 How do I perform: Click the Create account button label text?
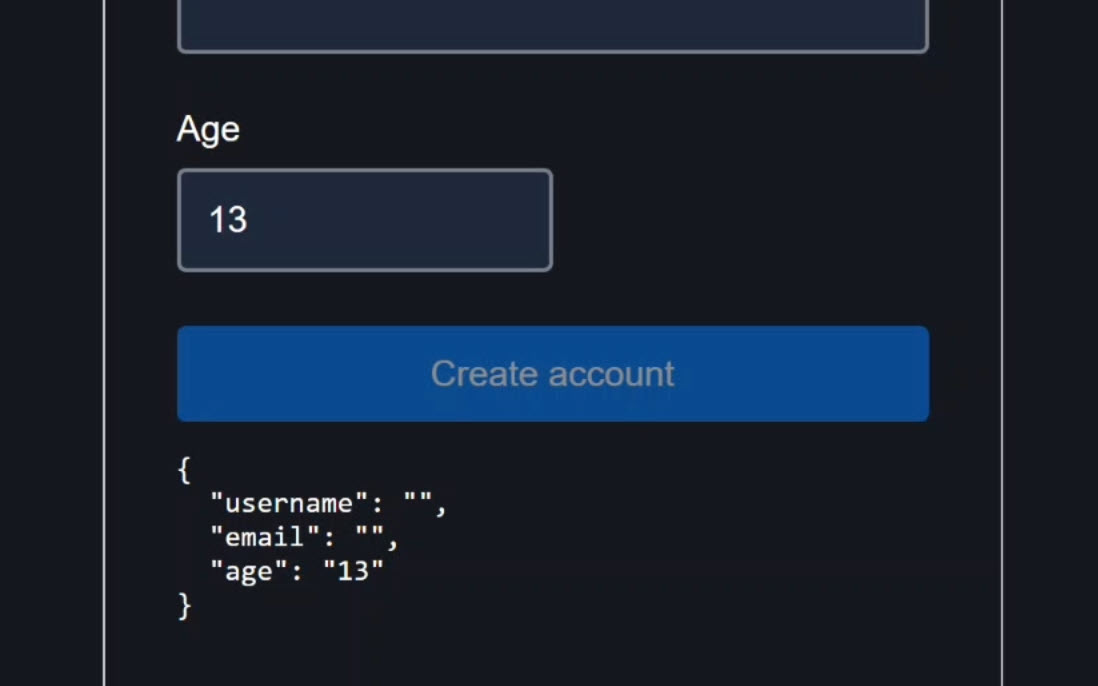pyautogui.click(x=551, y=373)
